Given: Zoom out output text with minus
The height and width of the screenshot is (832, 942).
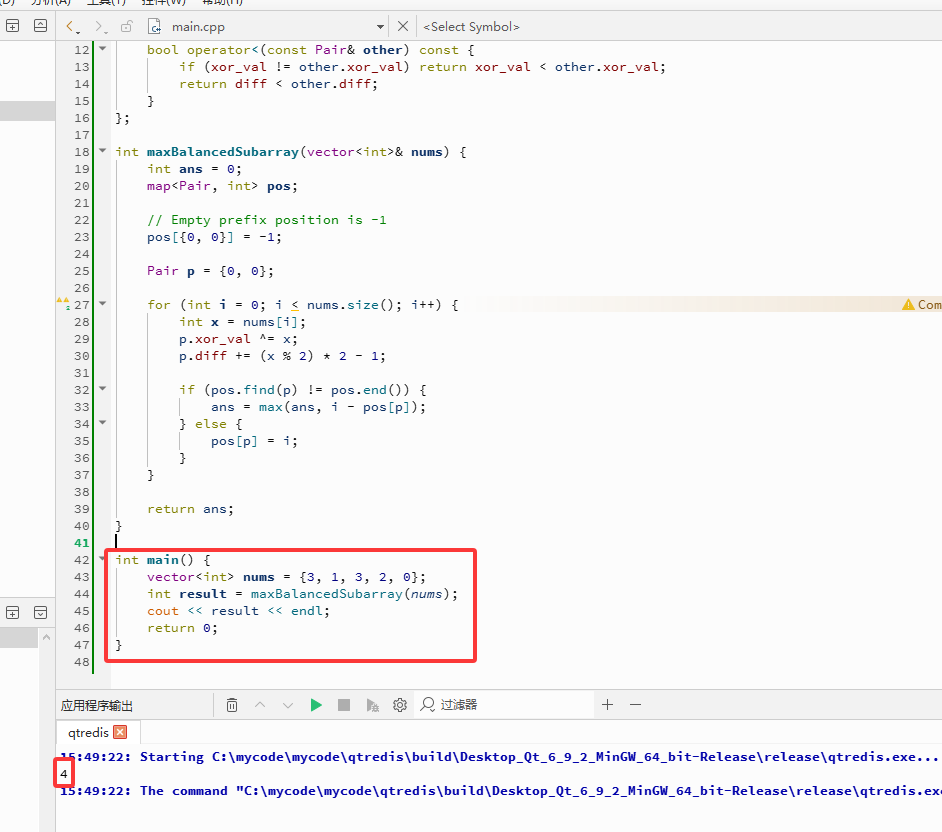Looking at the screenshot, I should pos(636,705).
